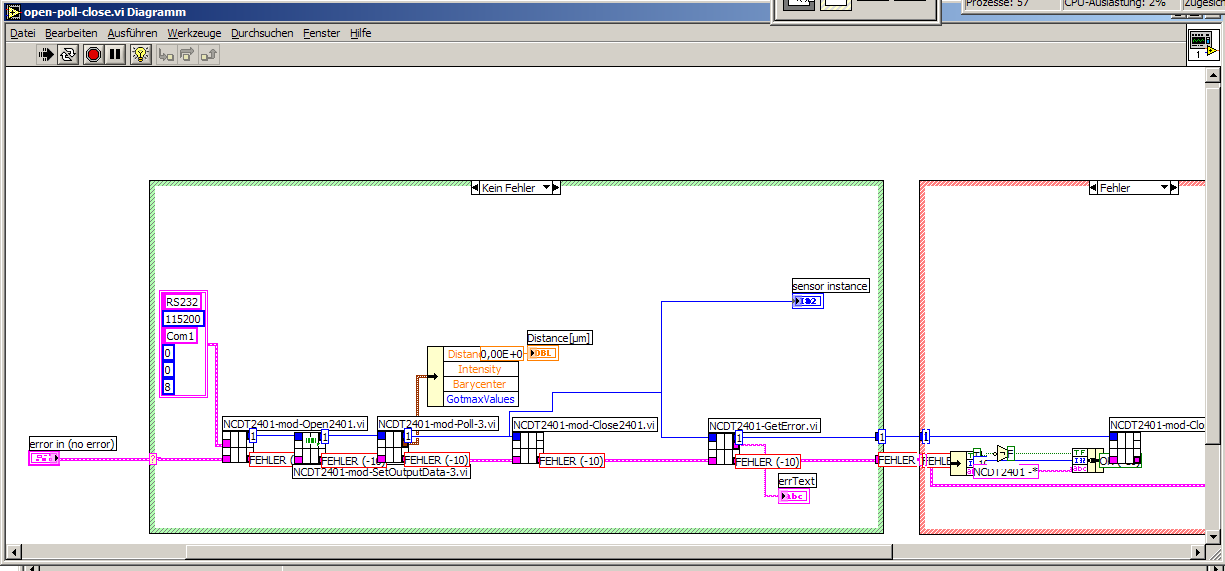Select the NCDT2401-mod-Poll-3.vi subVI node
This screenshot has height=571, width=1225.
tap(393, 448)
